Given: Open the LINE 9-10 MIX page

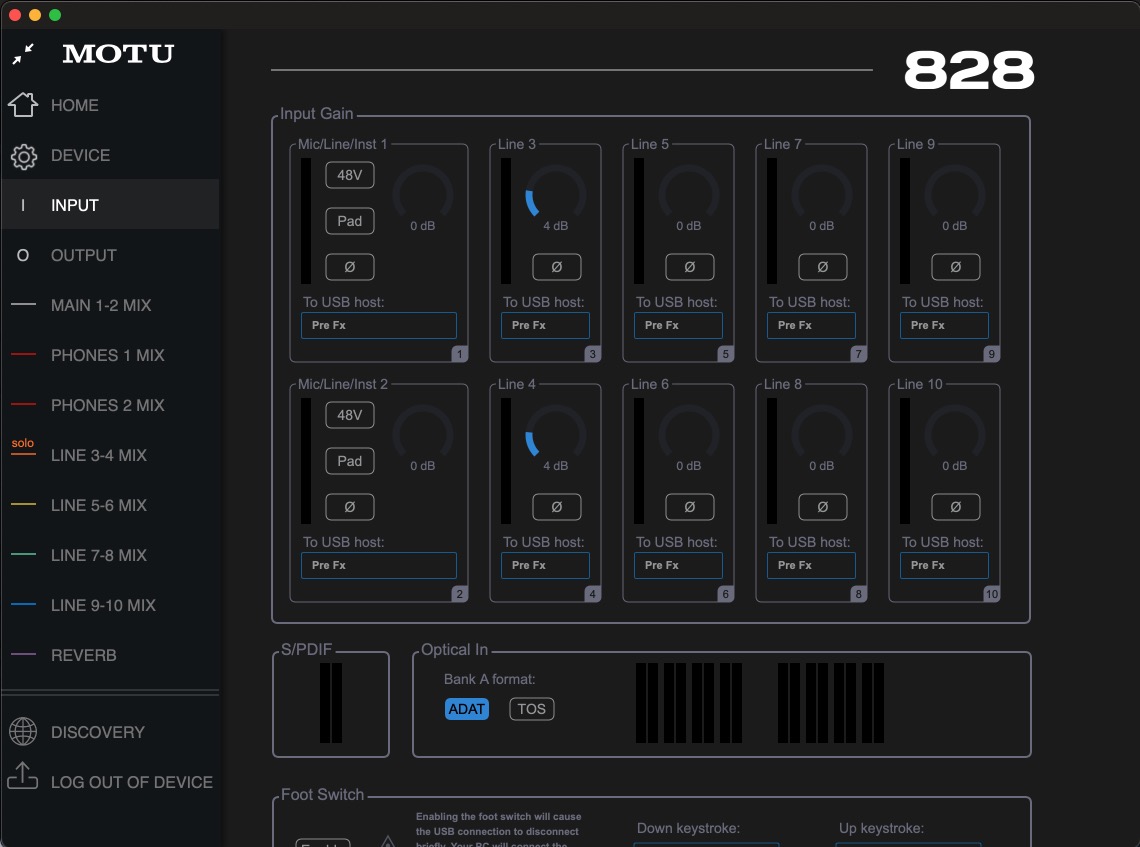Looking at the screenshot, I should 111,605.
